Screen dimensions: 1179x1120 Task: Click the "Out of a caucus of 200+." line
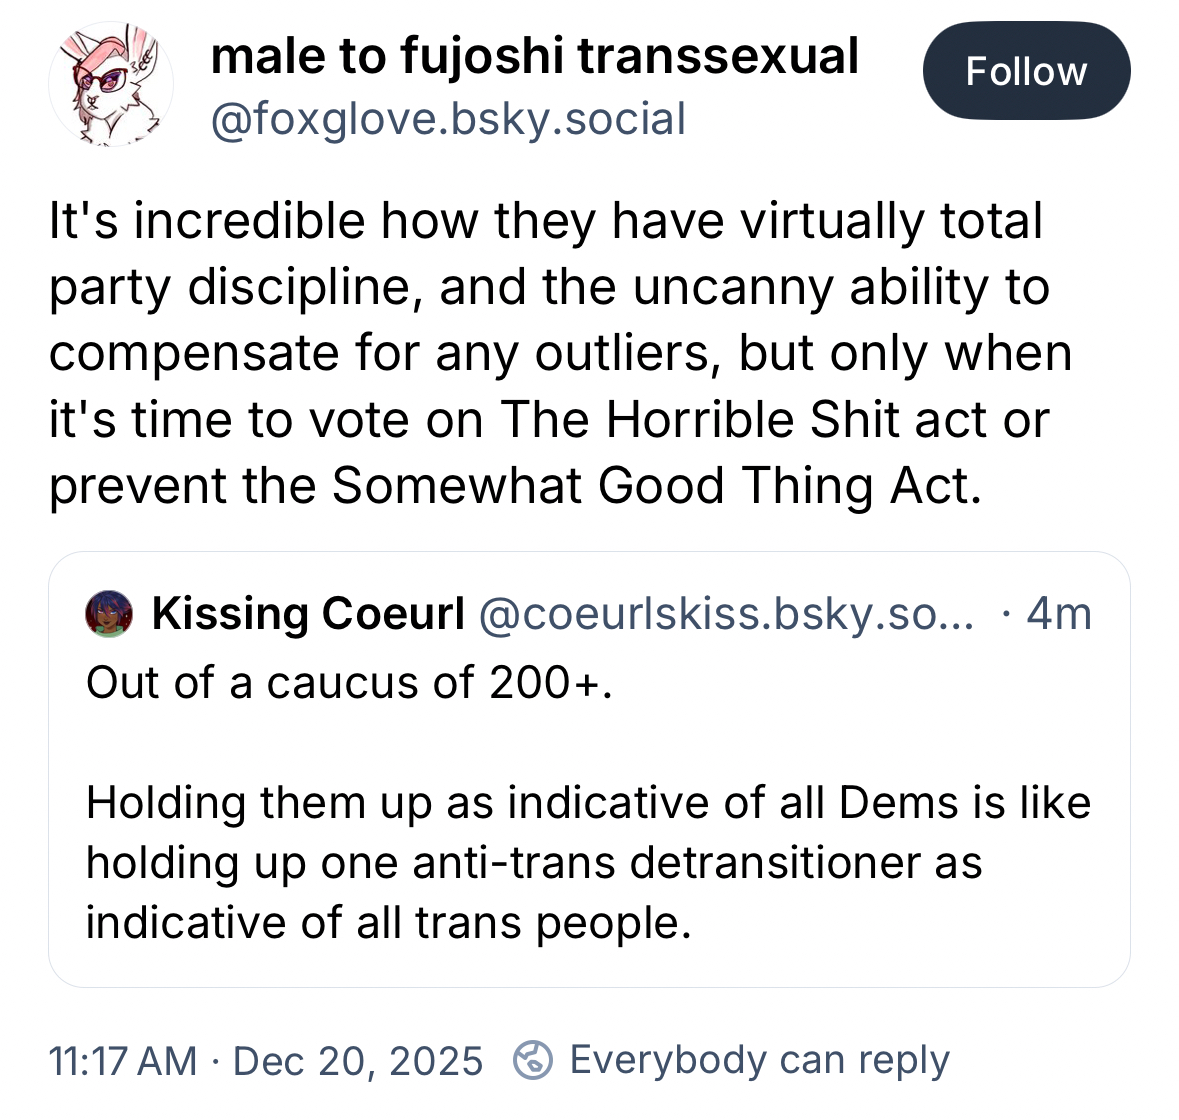point(349,683)
